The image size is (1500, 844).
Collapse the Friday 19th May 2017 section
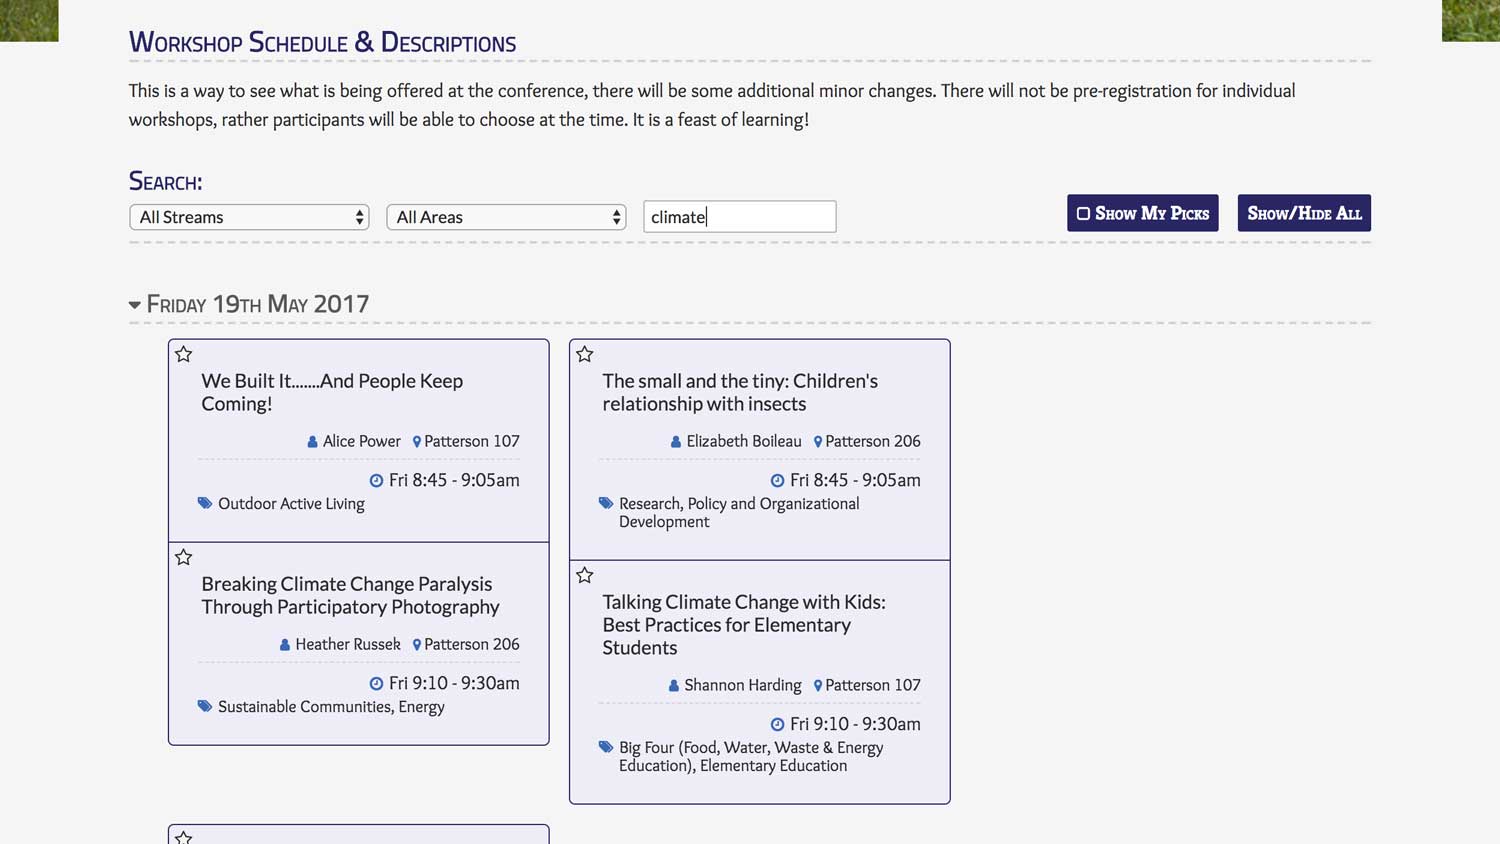click(x=135, y=305)
